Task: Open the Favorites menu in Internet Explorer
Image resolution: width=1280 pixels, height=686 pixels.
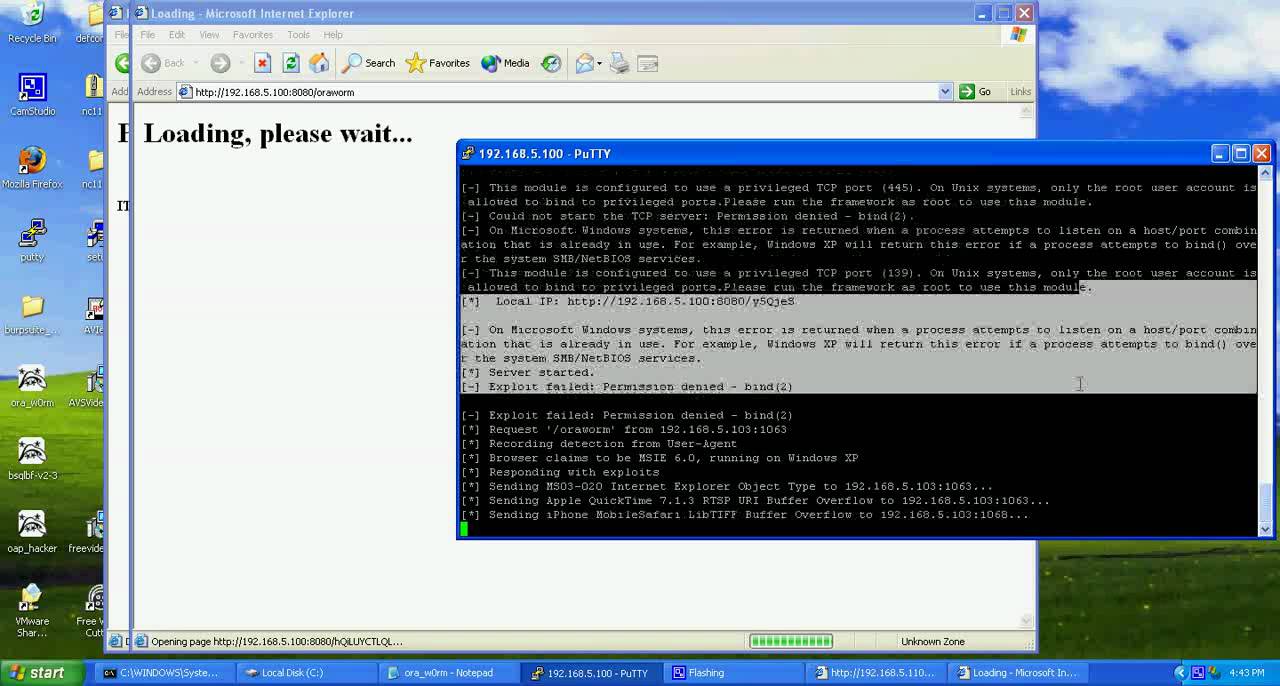Action: click(252, 35)
